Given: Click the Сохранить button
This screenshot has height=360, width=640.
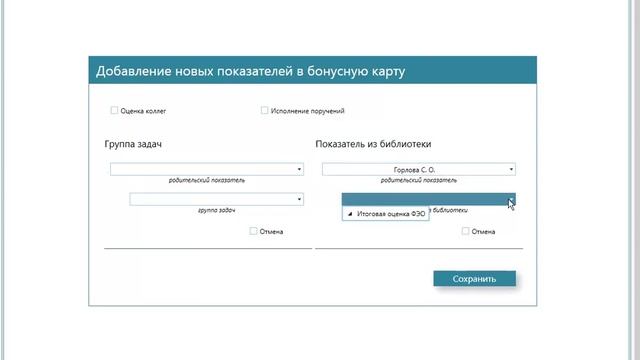Looking at the screenshot, I should click(474, 279).
